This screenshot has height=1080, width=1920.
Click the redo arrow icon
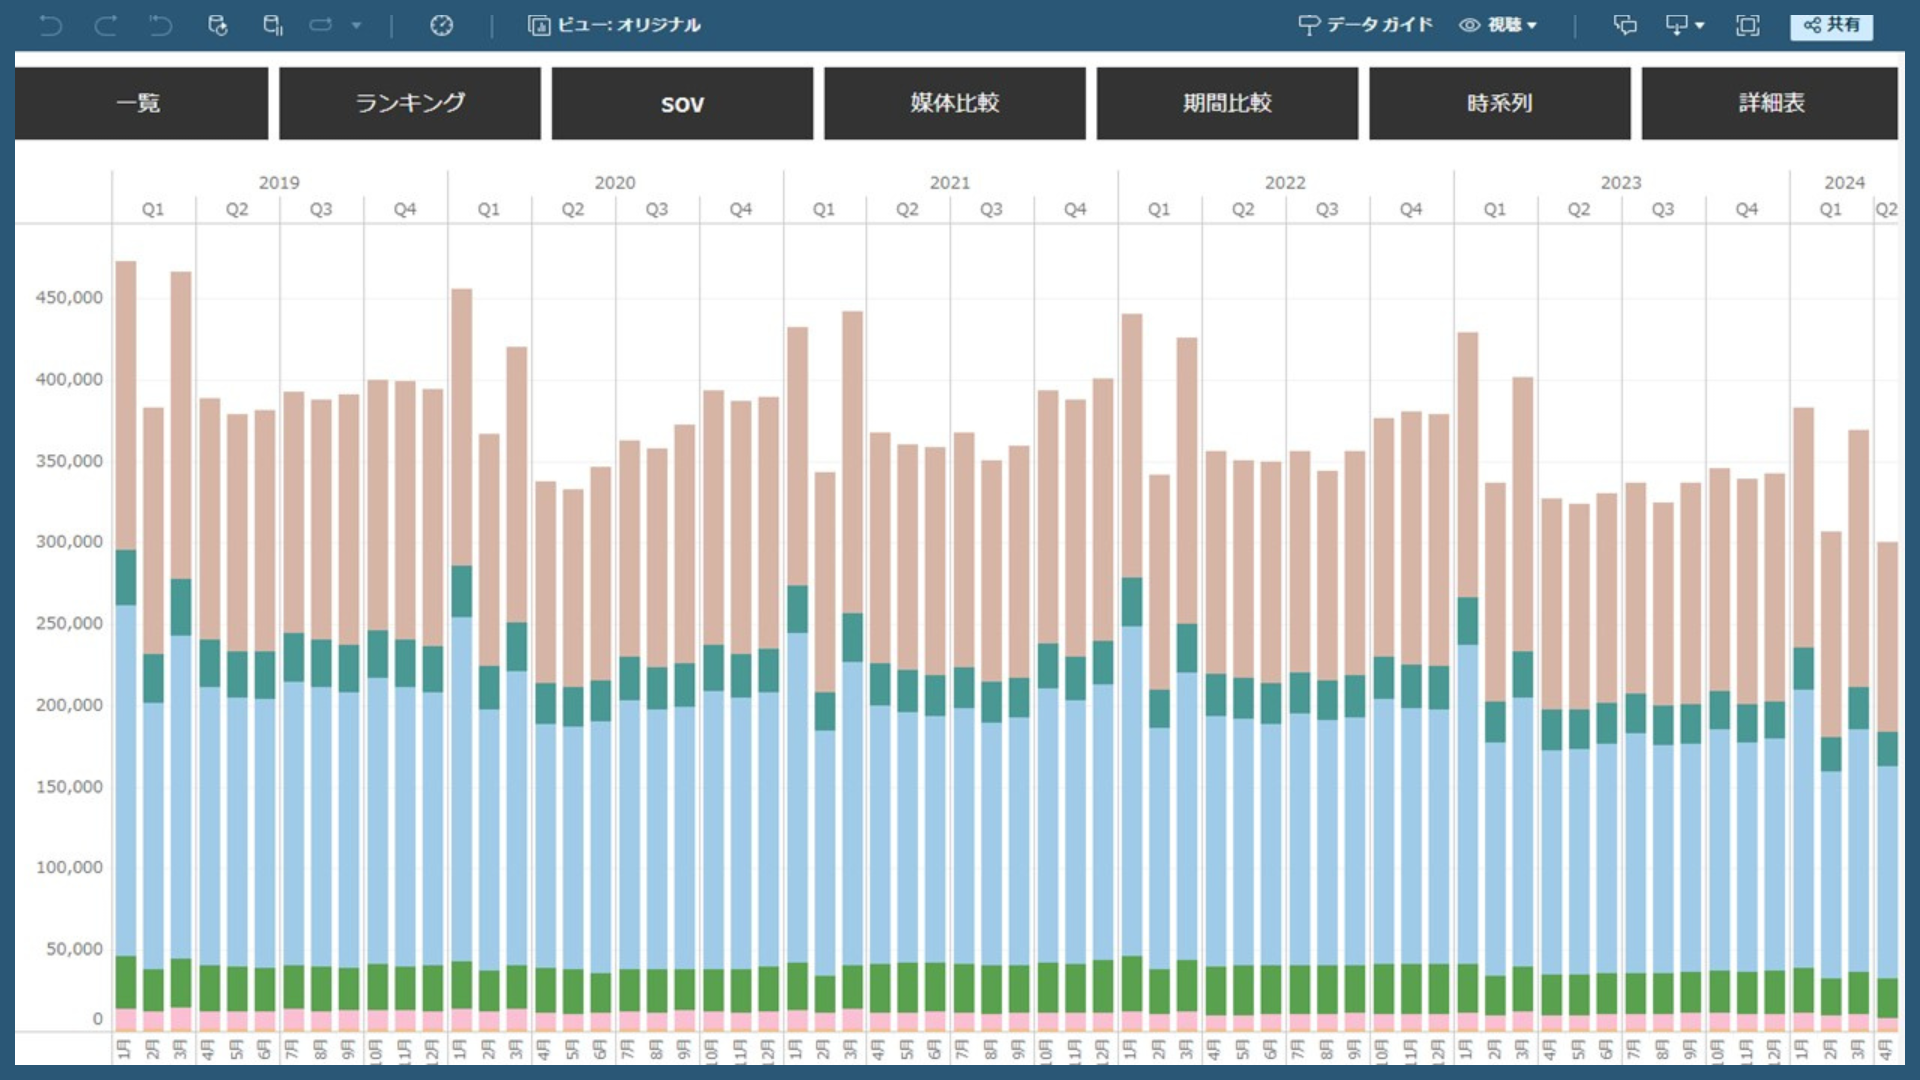click(105, 26)
